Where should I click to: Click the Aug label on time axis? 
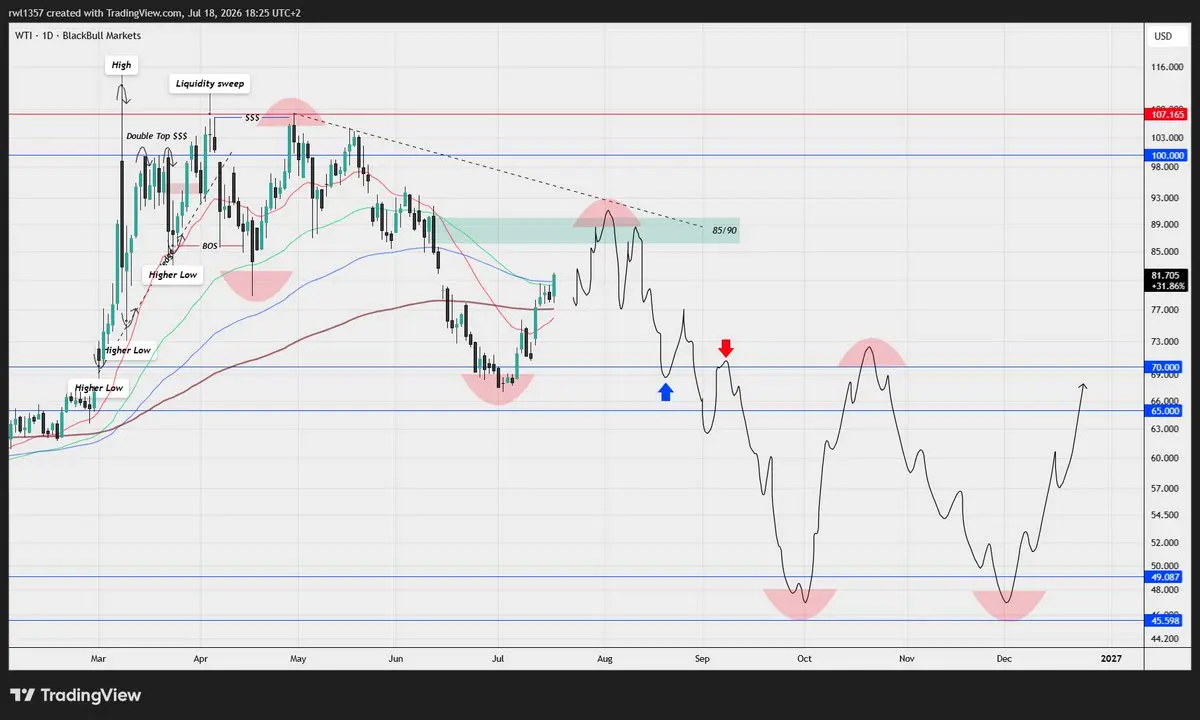(603, 659)
